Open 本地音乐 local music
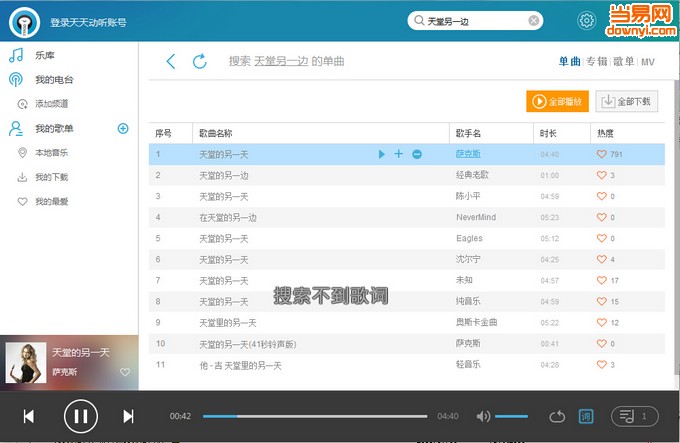Image resolution: width=680 pixels, height=443 pixels. pos(52,153)
